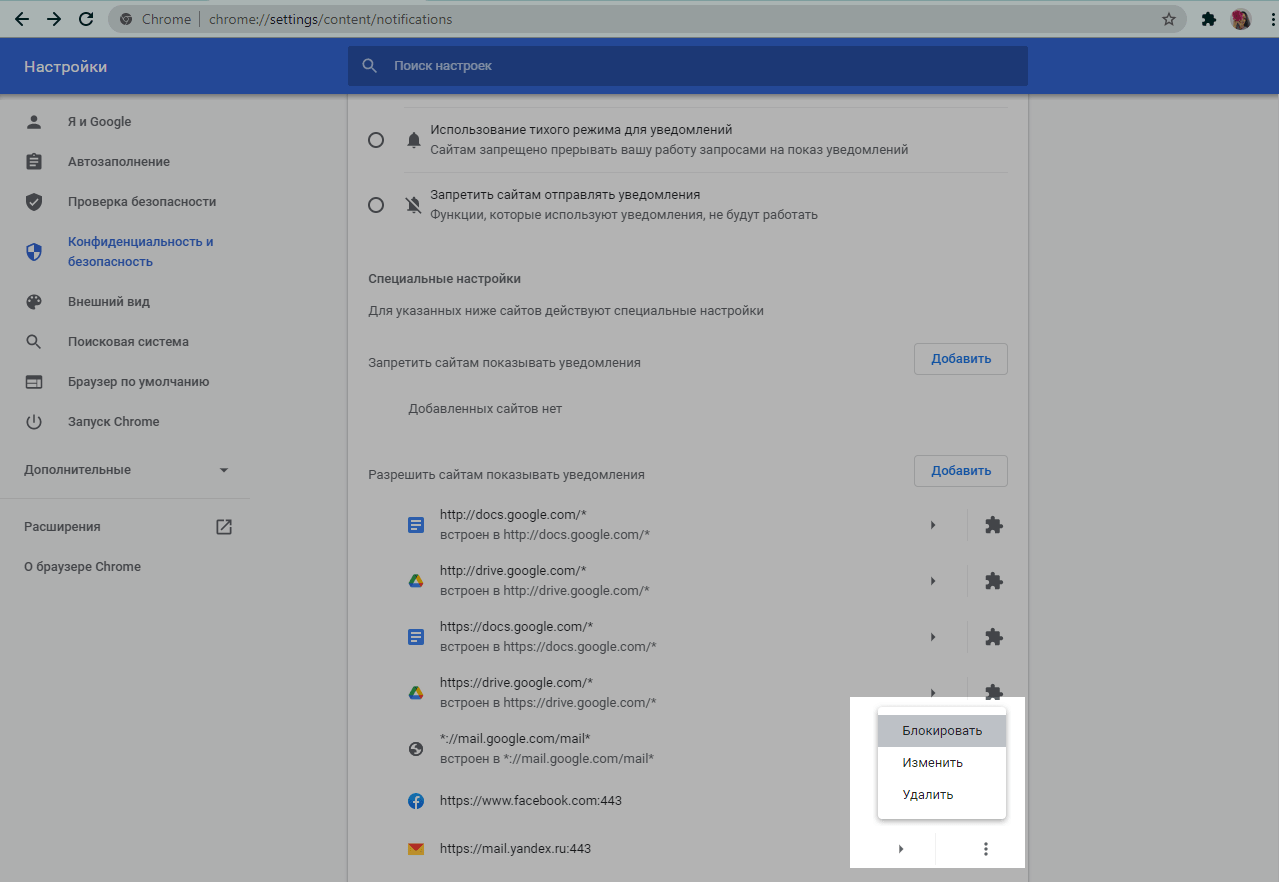This screenshot has height=882, width=1279.
Task: Click the browser window icon for default browser
Action: (x=34, y=382)
